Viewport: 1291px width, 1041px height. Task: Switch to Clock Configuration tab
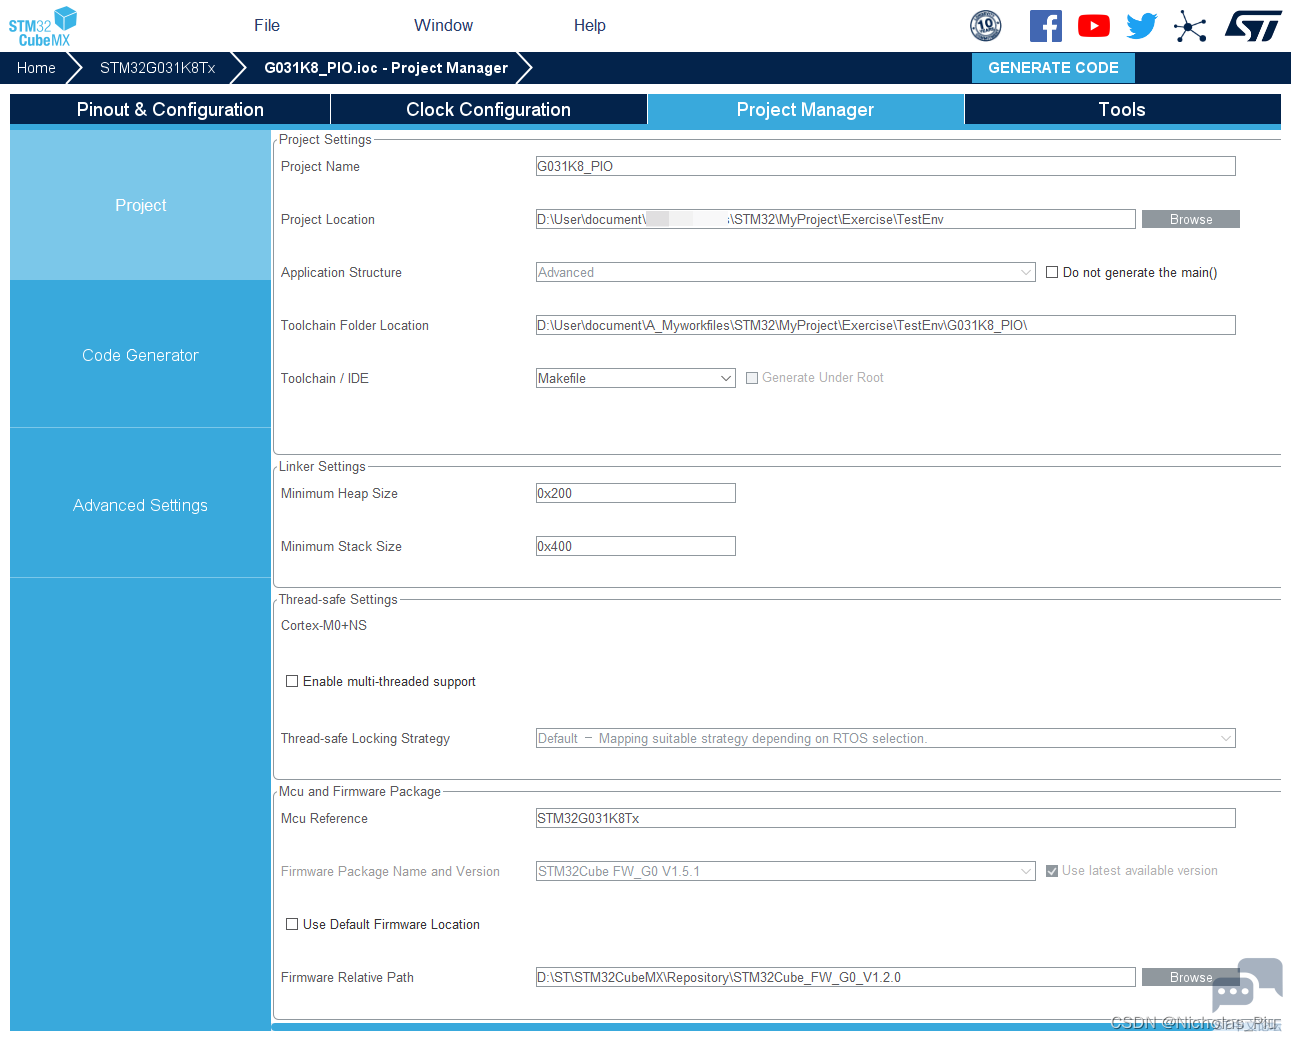(x=488, y=109)
